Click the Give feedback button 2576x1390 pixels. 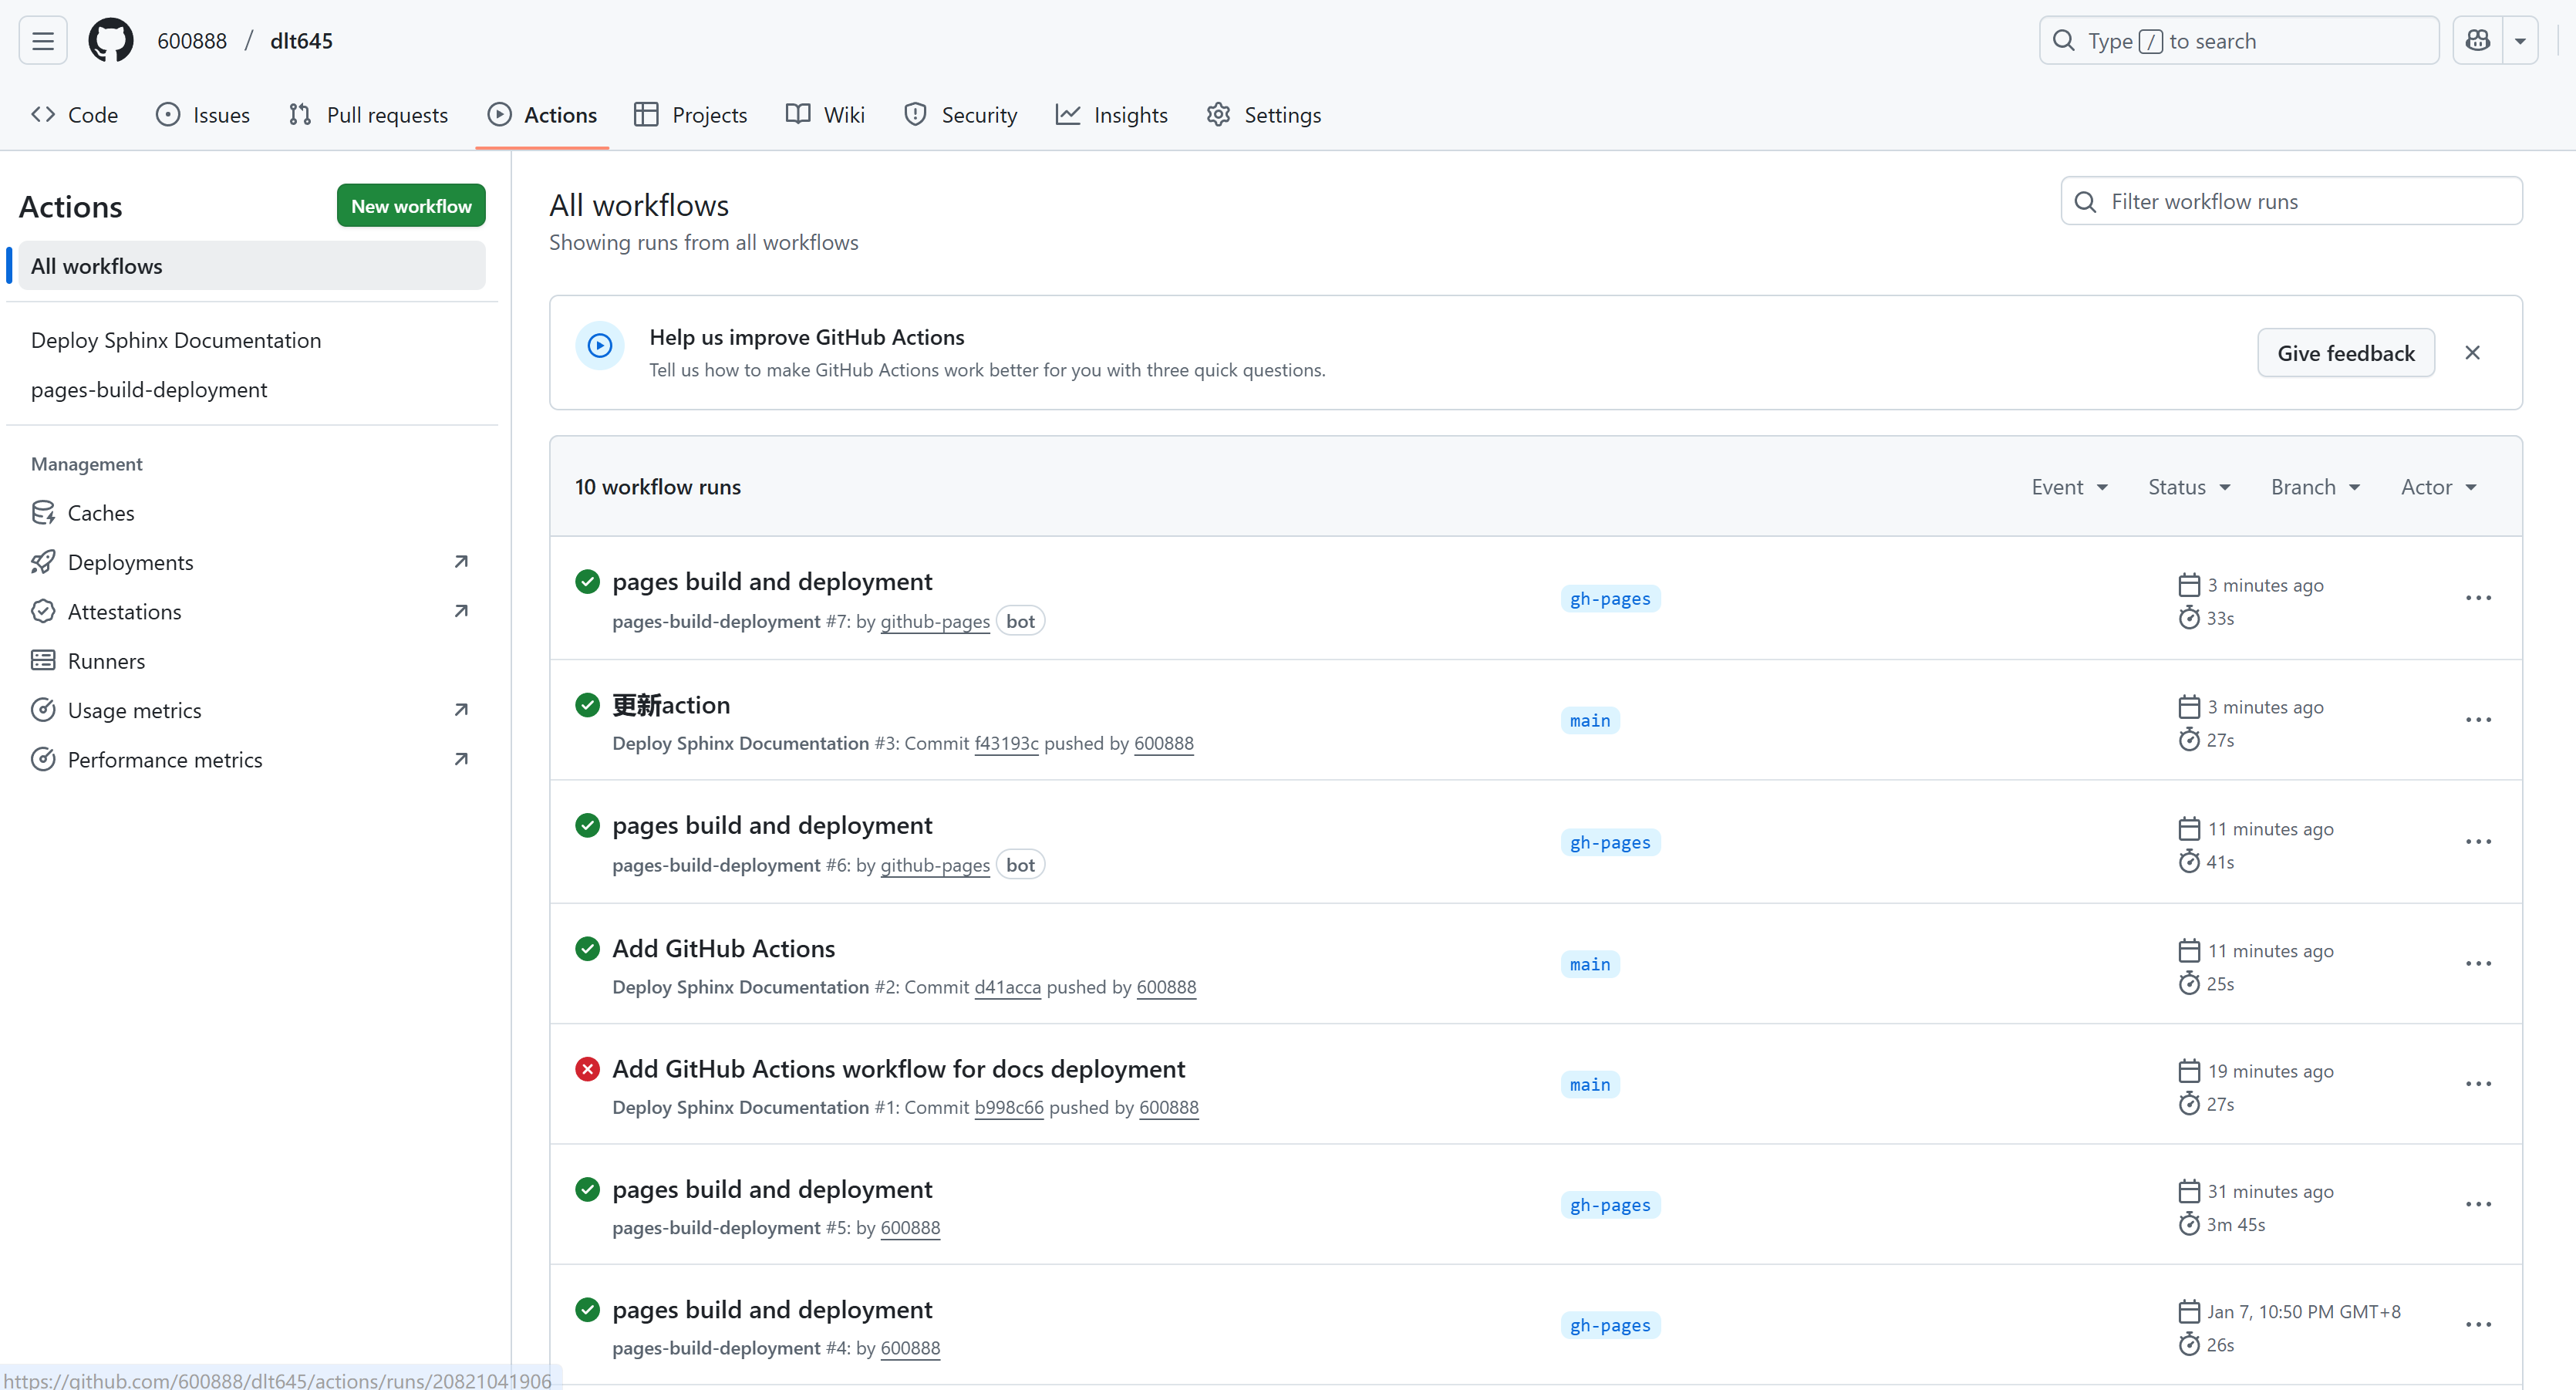(2345, 353)
